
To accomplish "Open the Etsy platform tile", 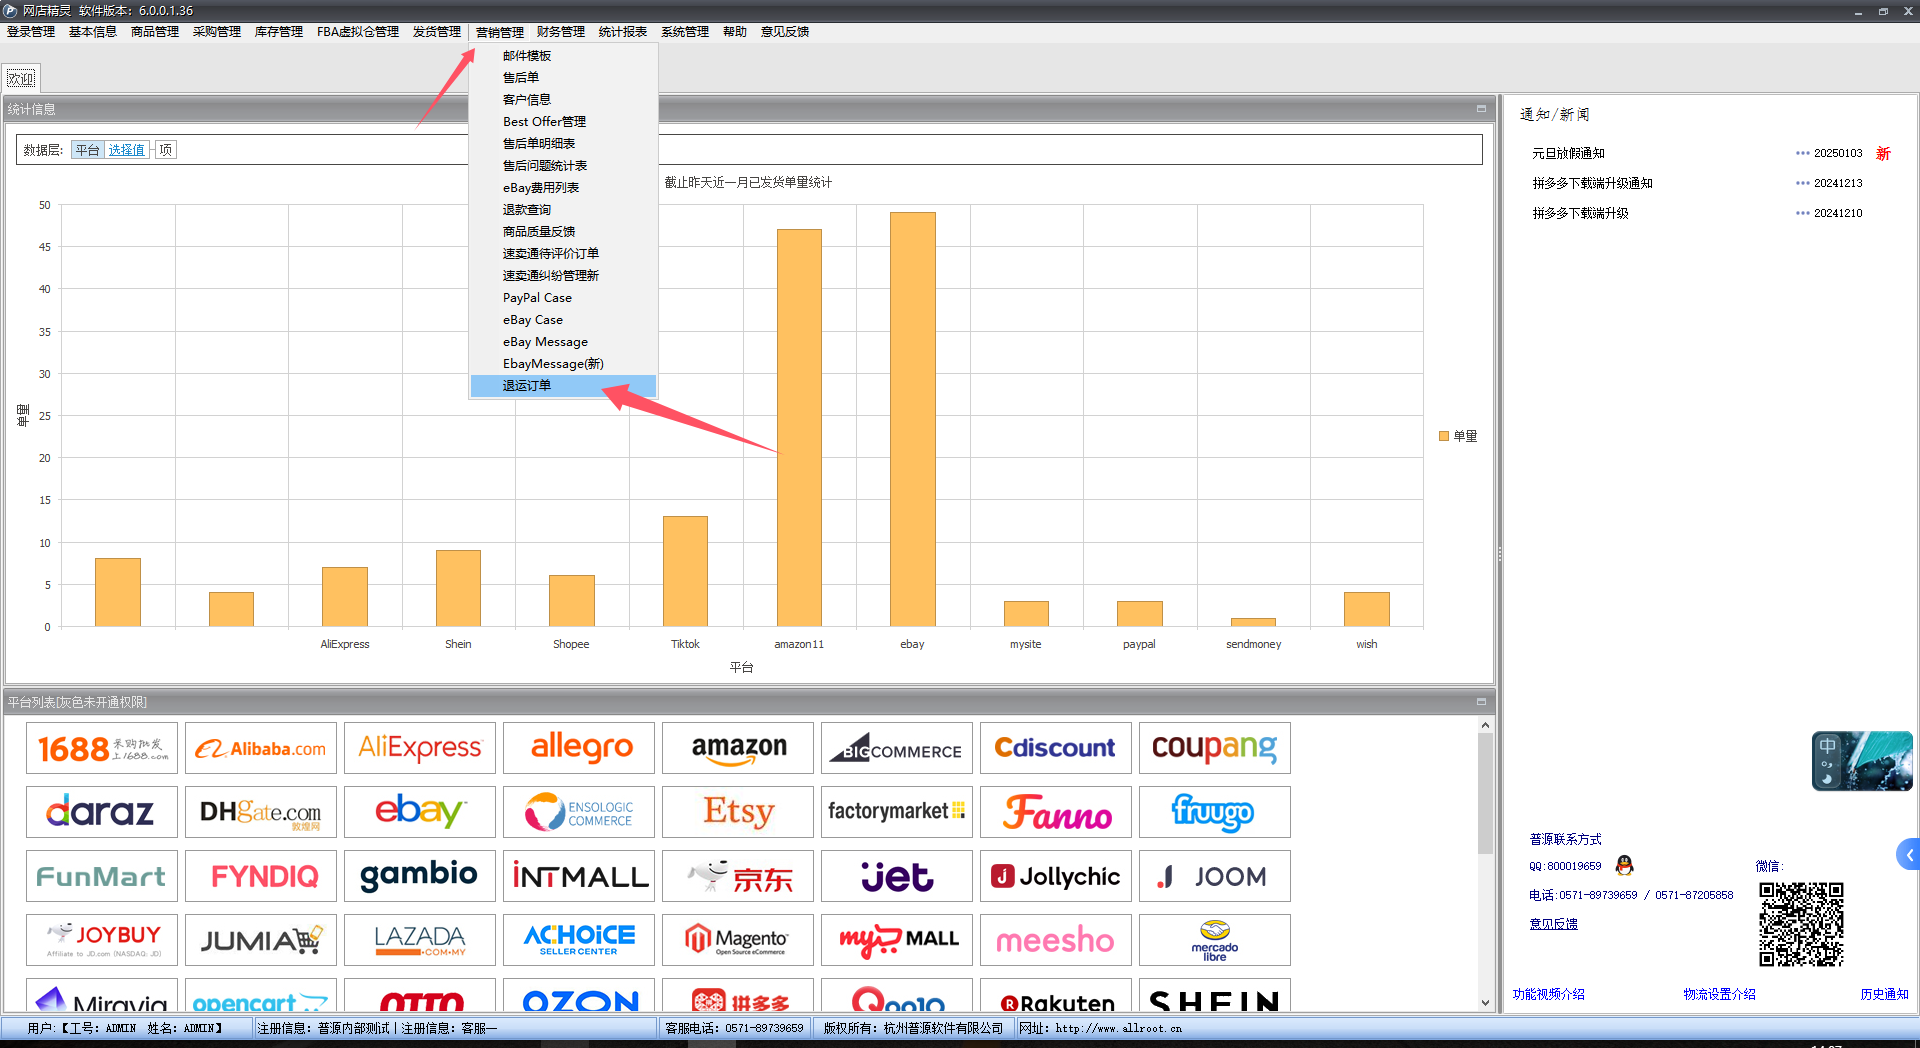I will coord(738,812).
